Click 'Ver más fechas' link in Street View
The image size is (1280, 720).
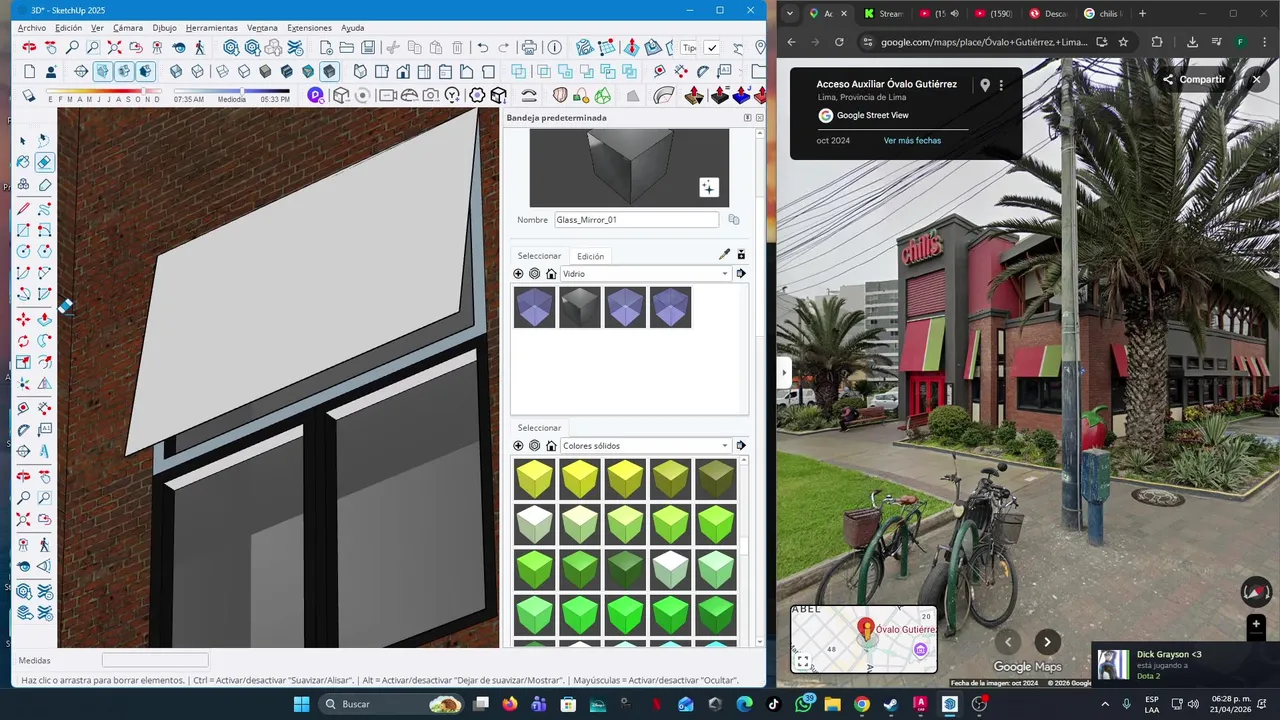click(912, 141)
